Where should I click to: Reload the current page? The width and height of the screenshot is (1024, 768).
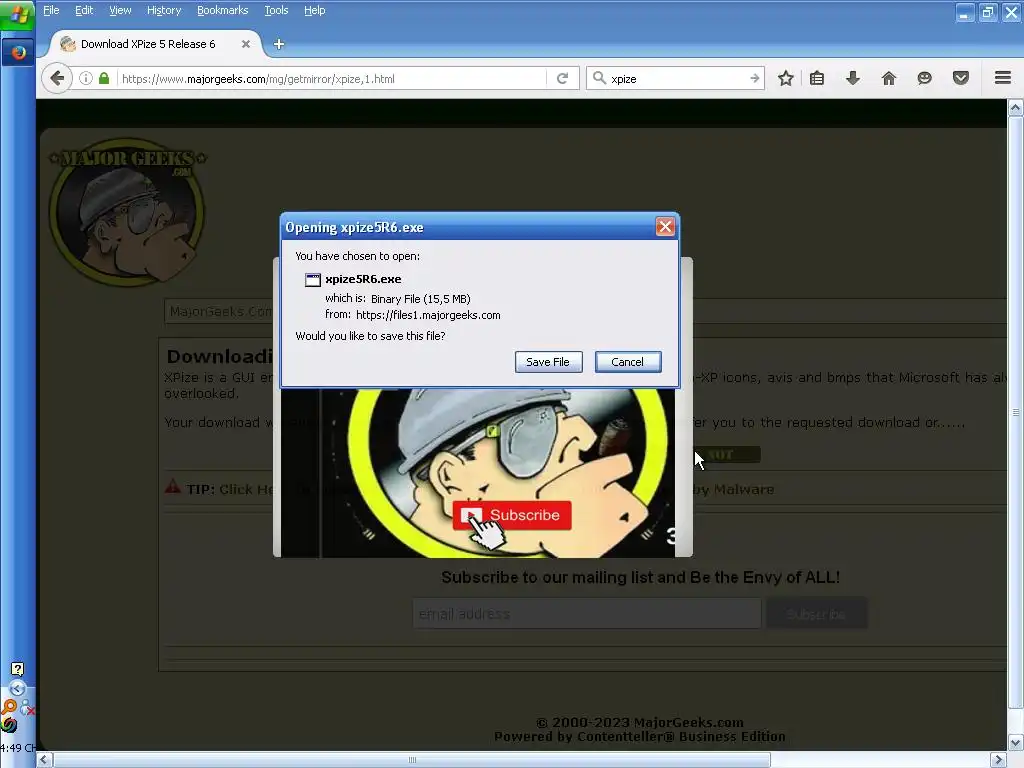click(x=562, y=78)
